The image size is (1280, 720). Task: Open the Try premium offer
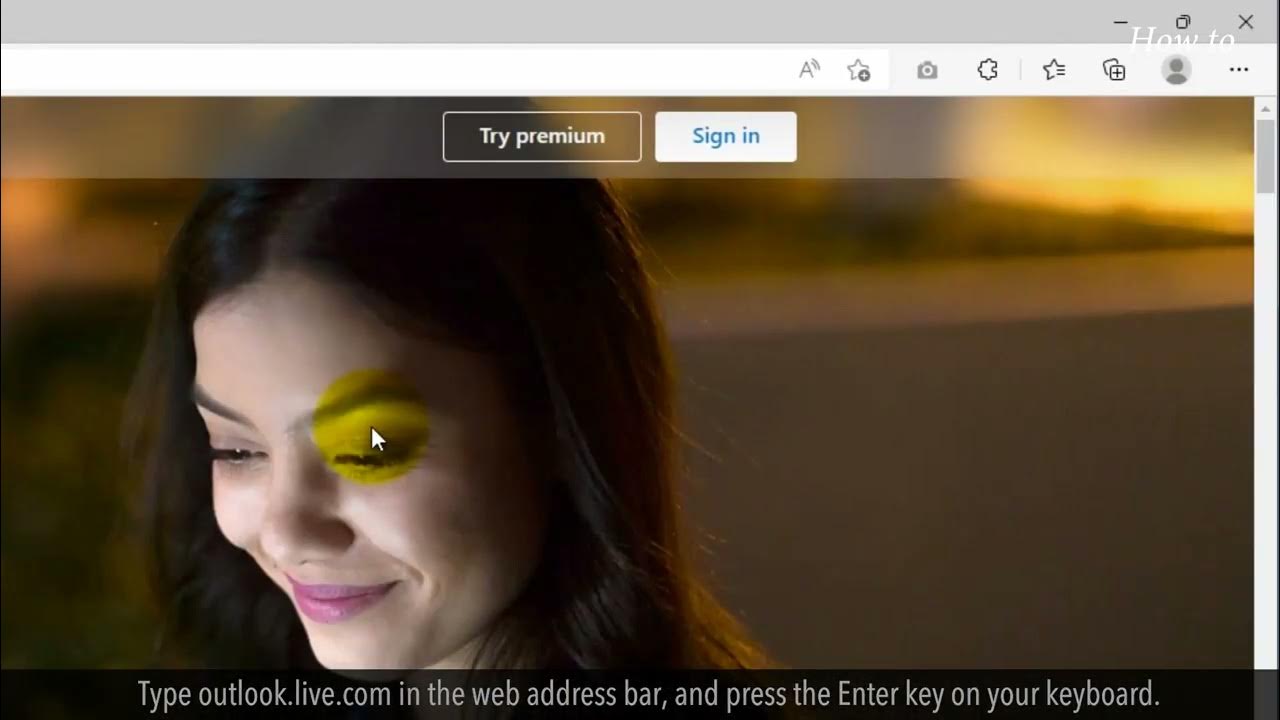[542, 136]
